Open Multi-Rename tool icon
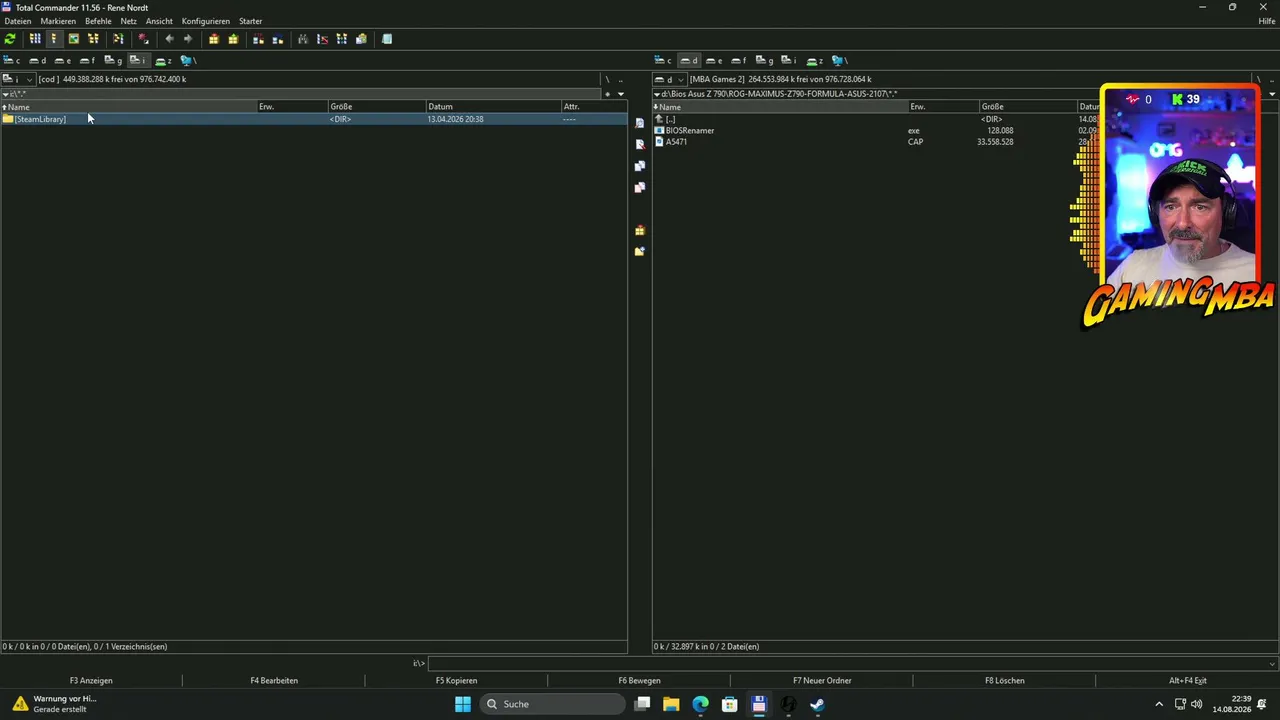This screenshot has width=1280, height=720. click(x=322, y=39)
